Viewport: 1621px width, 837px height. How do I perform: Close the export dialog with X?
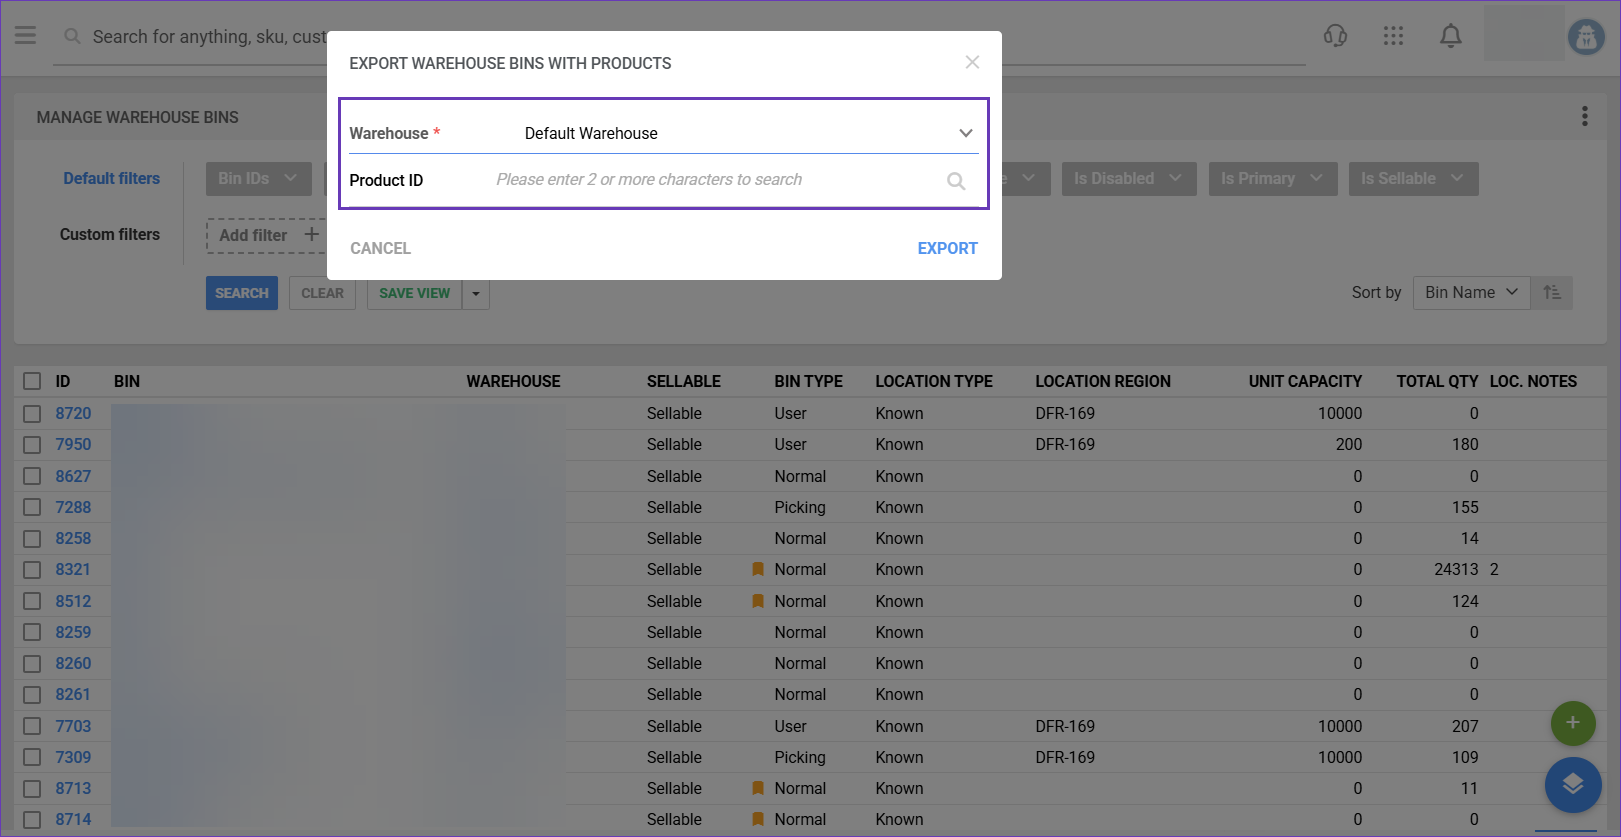pos(971,62)
